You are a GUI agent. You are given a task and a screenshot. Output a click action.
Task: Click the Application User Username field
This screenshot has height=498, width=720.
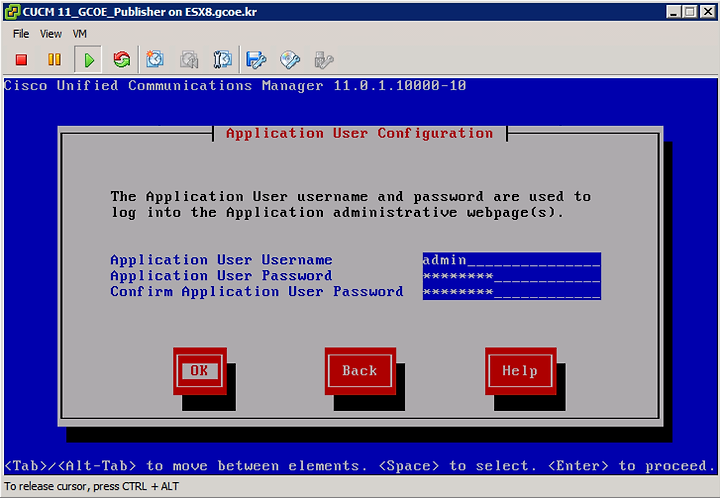512,260
